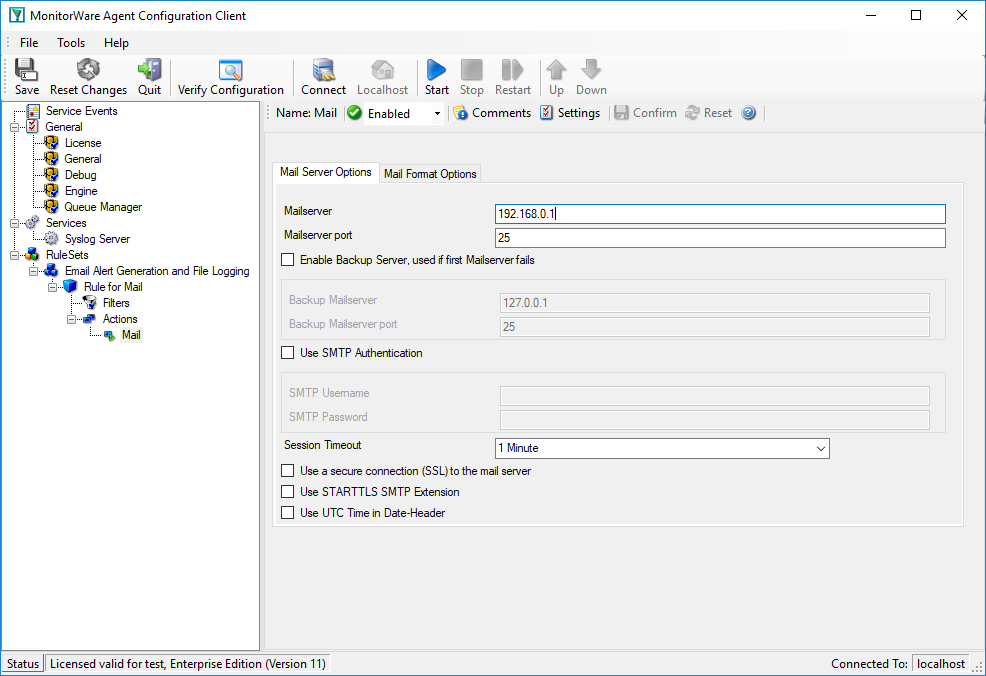Maximize the Configuration Client window
986x676 pixels.
pos(916,15)
